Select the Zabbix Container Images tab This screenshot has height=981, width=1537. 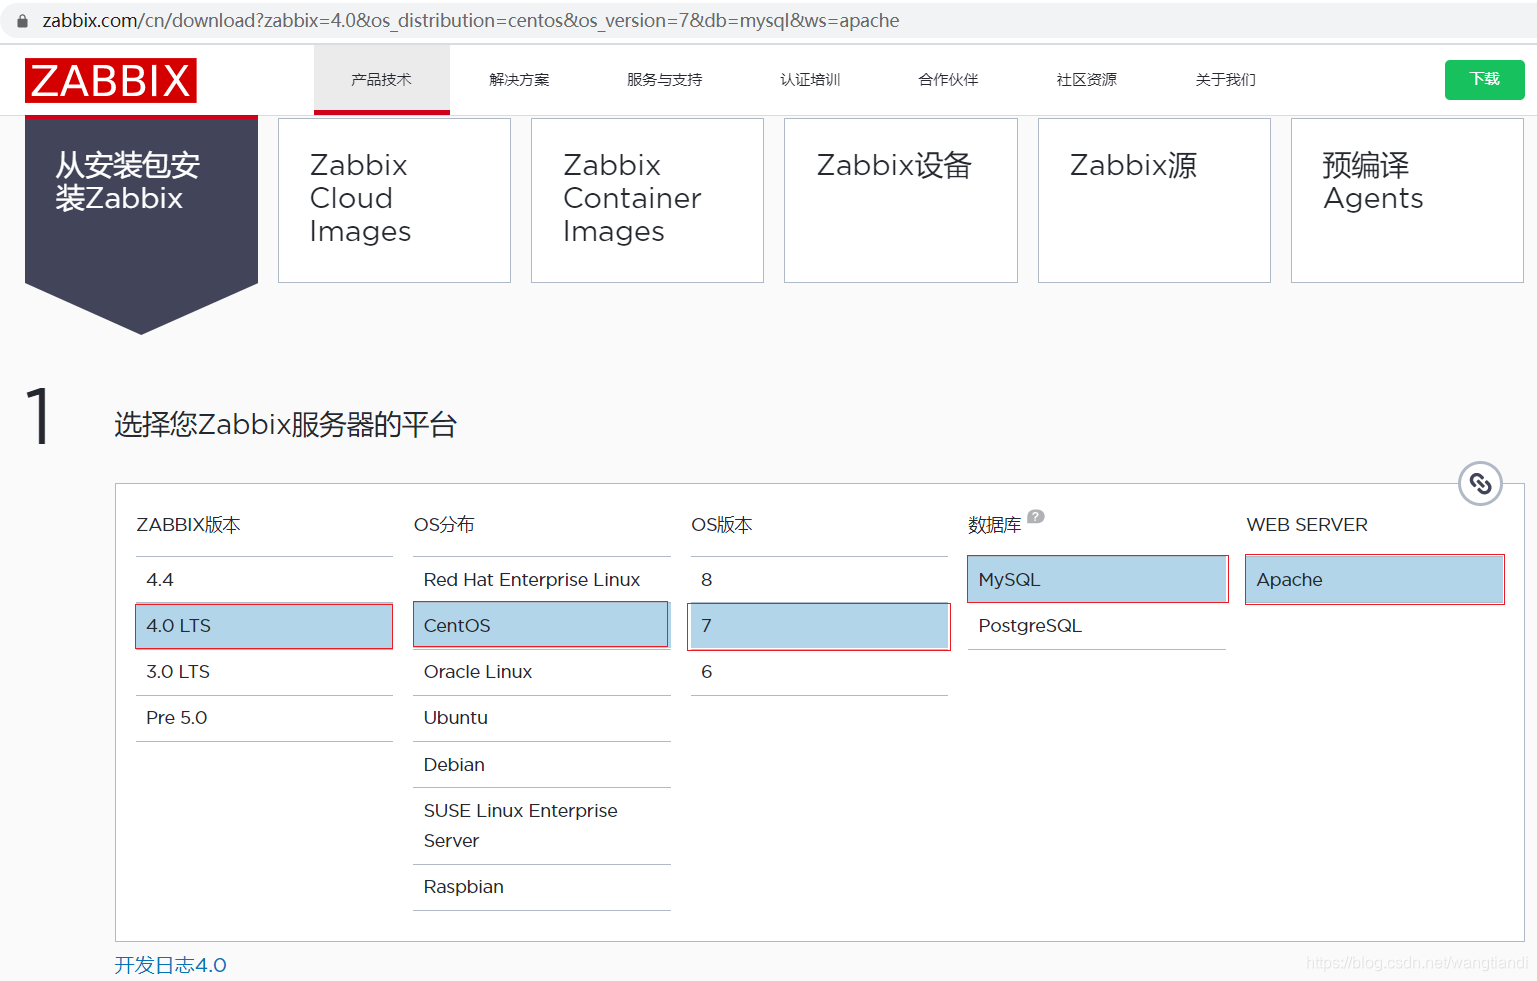click(x=647, y=200)
